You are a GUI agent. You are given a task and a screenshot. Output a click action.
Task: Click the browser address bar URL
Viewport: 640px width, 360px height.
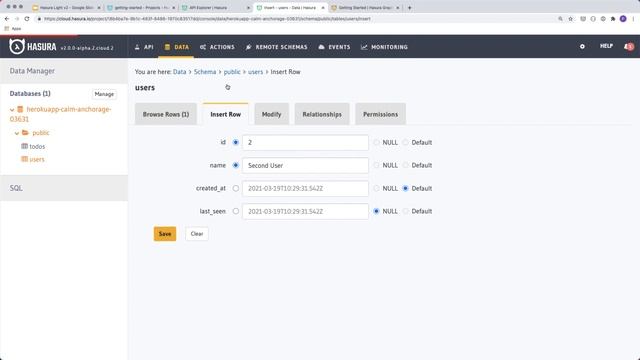(x=207, y=19)
